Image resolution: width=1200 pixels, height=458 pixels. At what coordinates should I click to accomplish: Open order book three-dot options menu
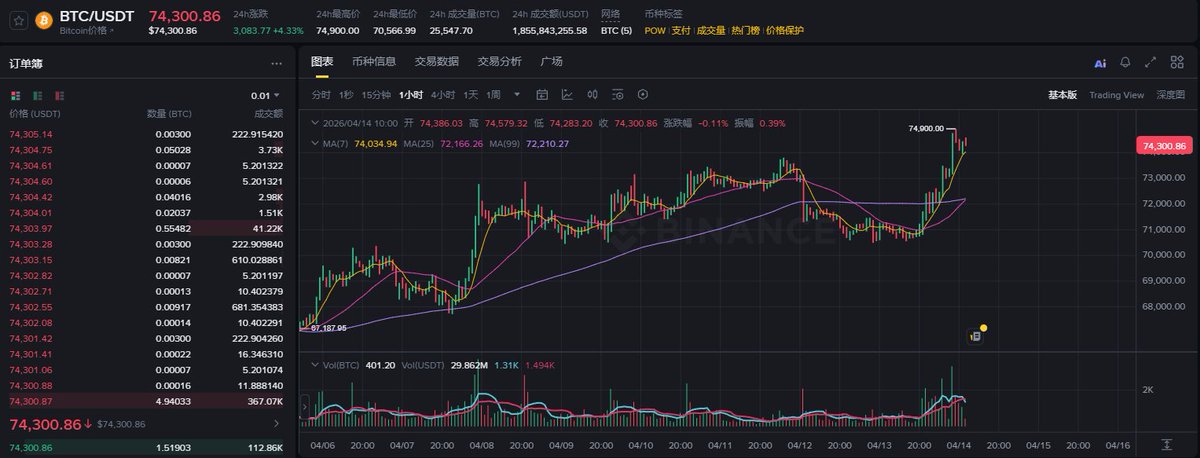pyautogui.click(x=279, y=64)
